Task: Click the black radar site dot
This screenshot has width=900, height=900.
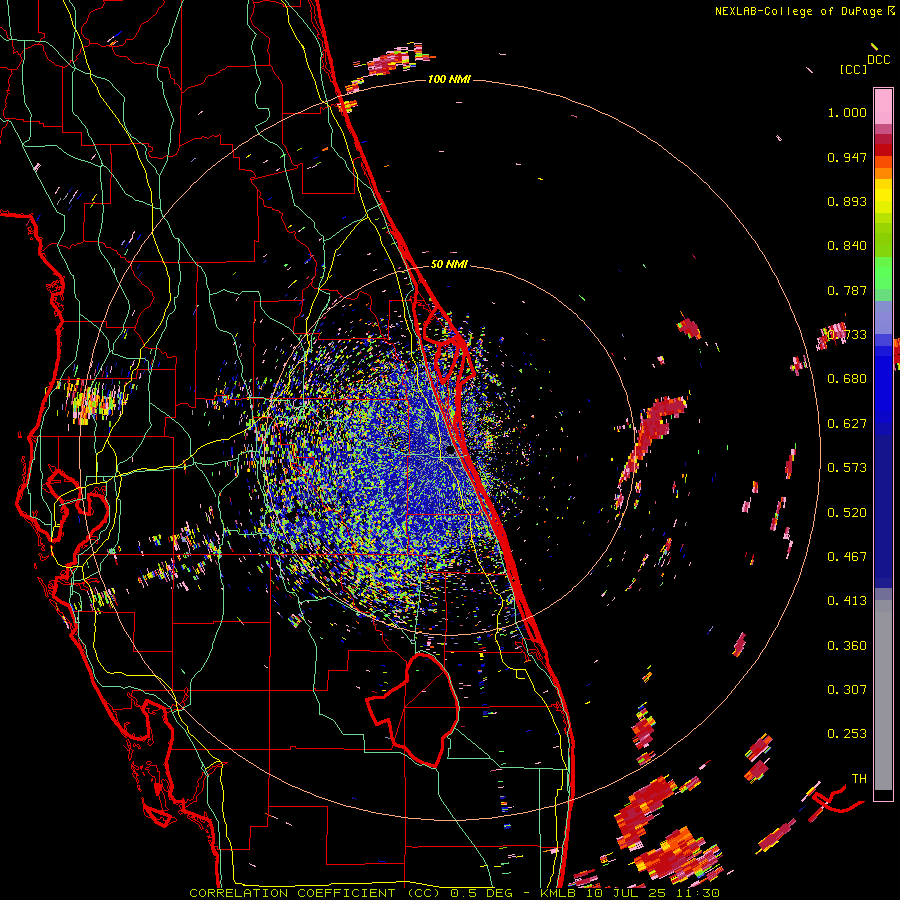Action: pos(449,451)
